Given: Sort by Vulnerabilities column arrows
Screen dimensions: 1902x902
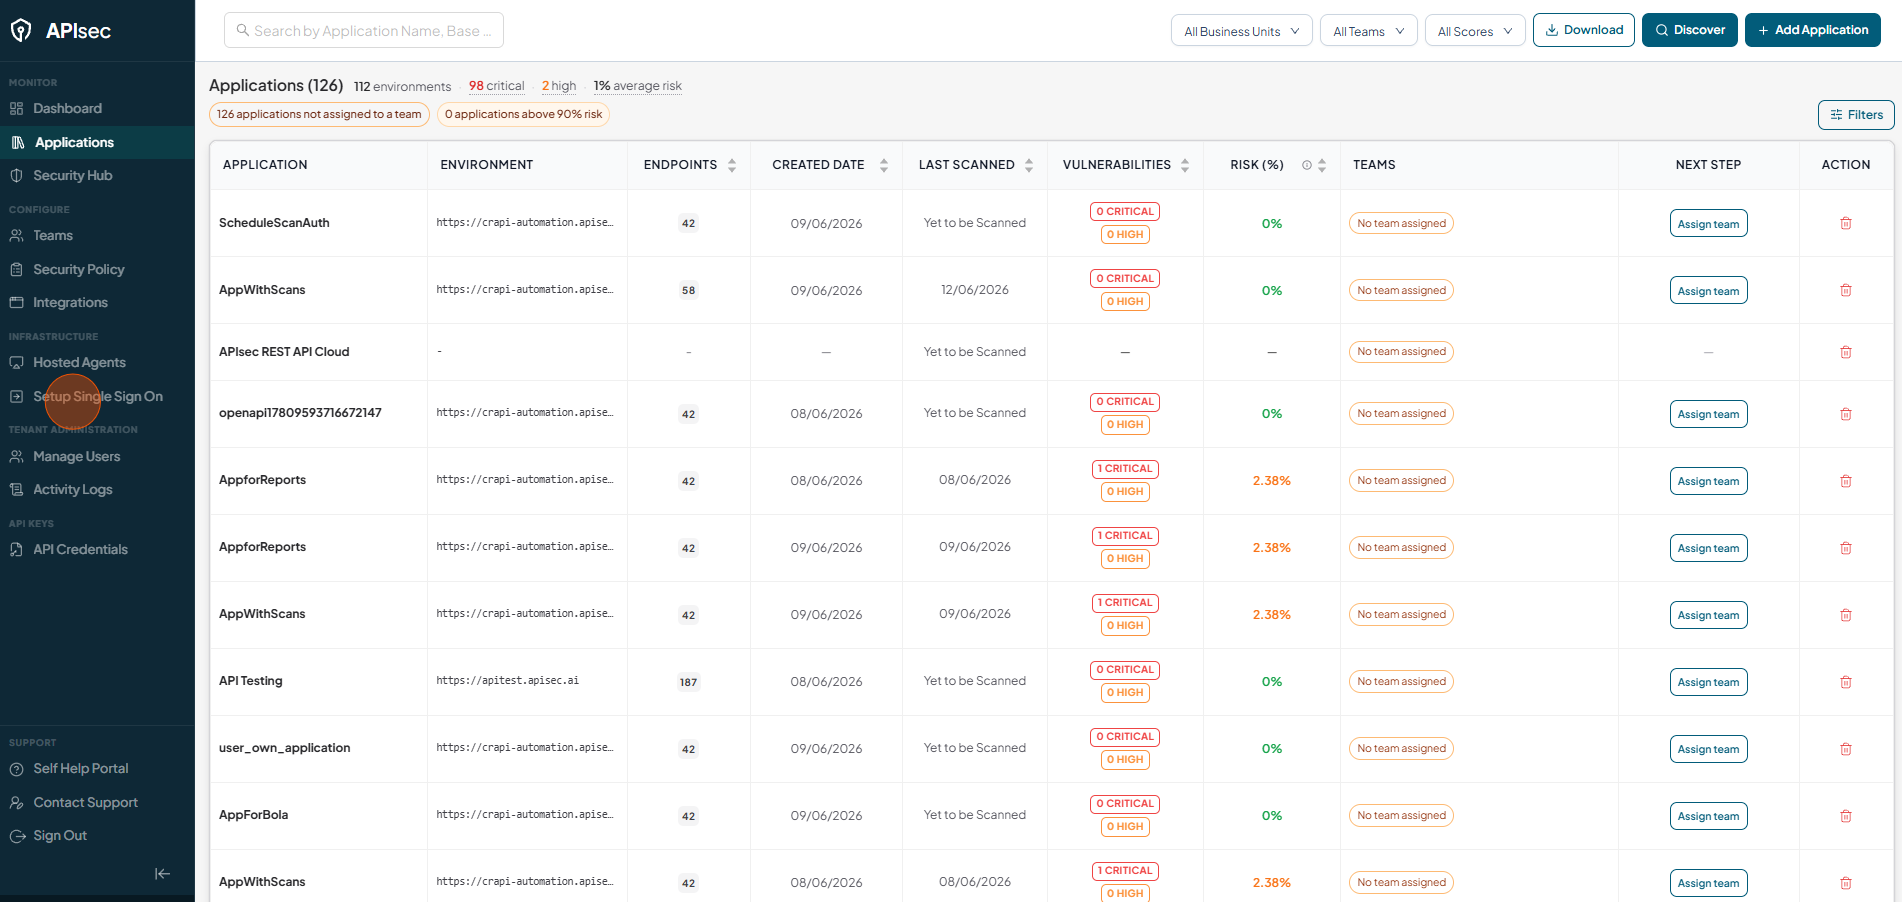Looking at the screenshot, I should 1185,165.
